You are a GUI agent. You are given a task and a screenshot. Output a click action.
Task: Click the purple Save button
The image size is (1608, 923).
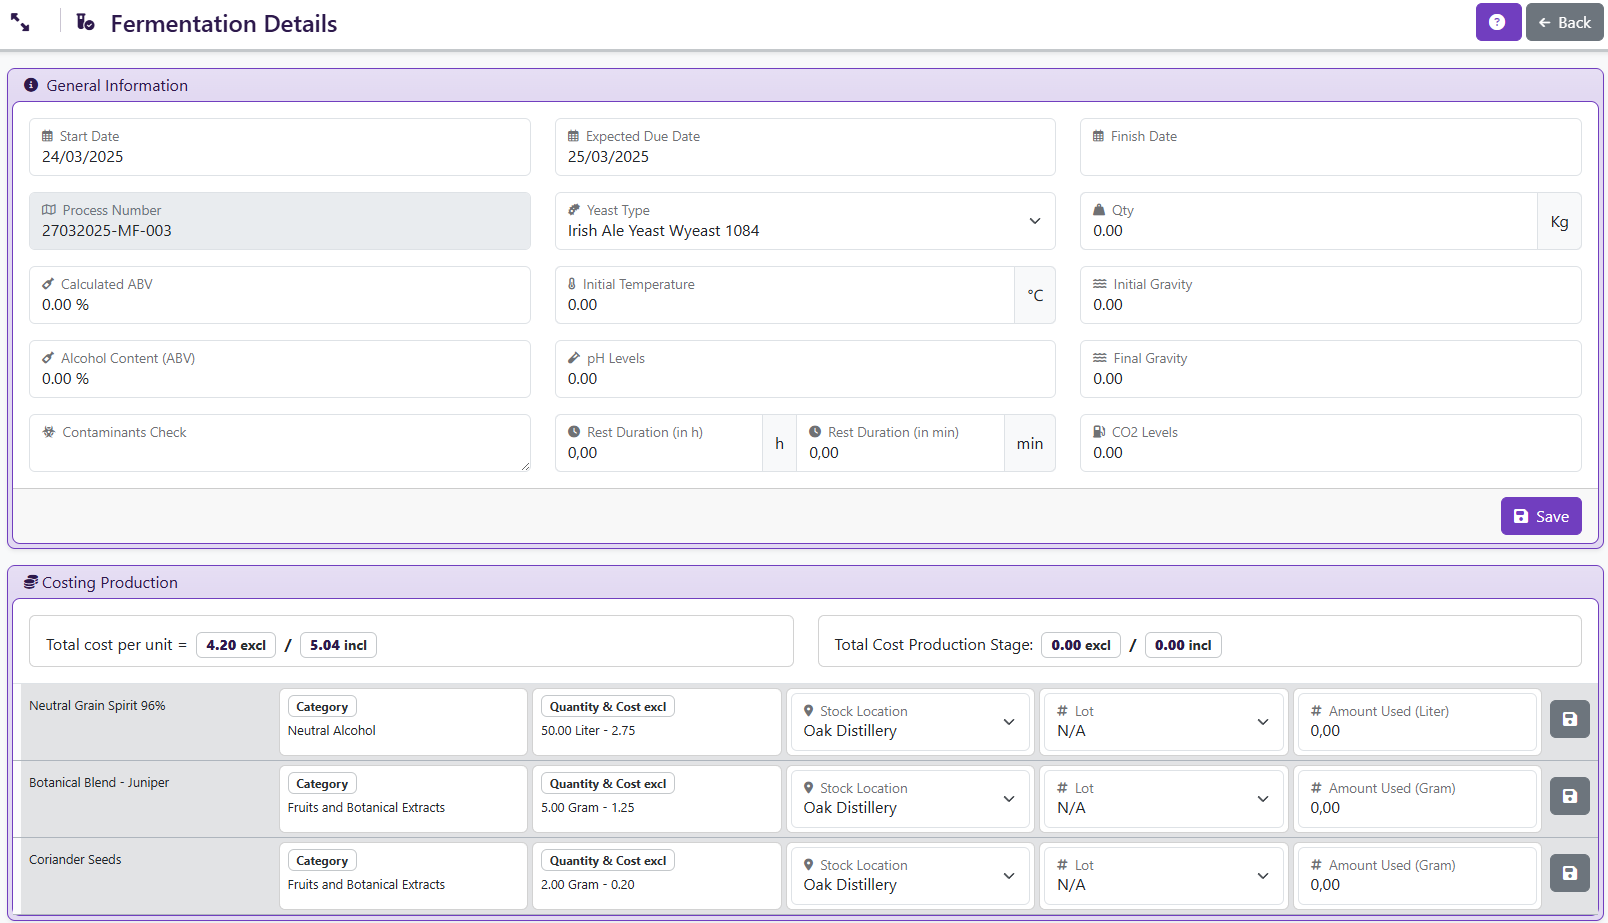coord(1540,516)
